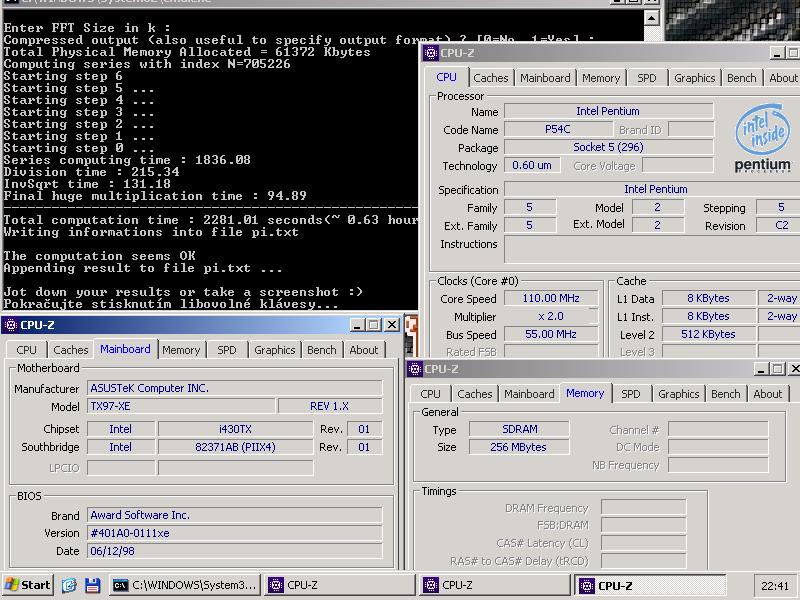The width and height of the screenshot is (800, 600).
Task: Click BIOS Brand field Award Software Inc.
Action: pyautogui.click(x=235, y=515)
